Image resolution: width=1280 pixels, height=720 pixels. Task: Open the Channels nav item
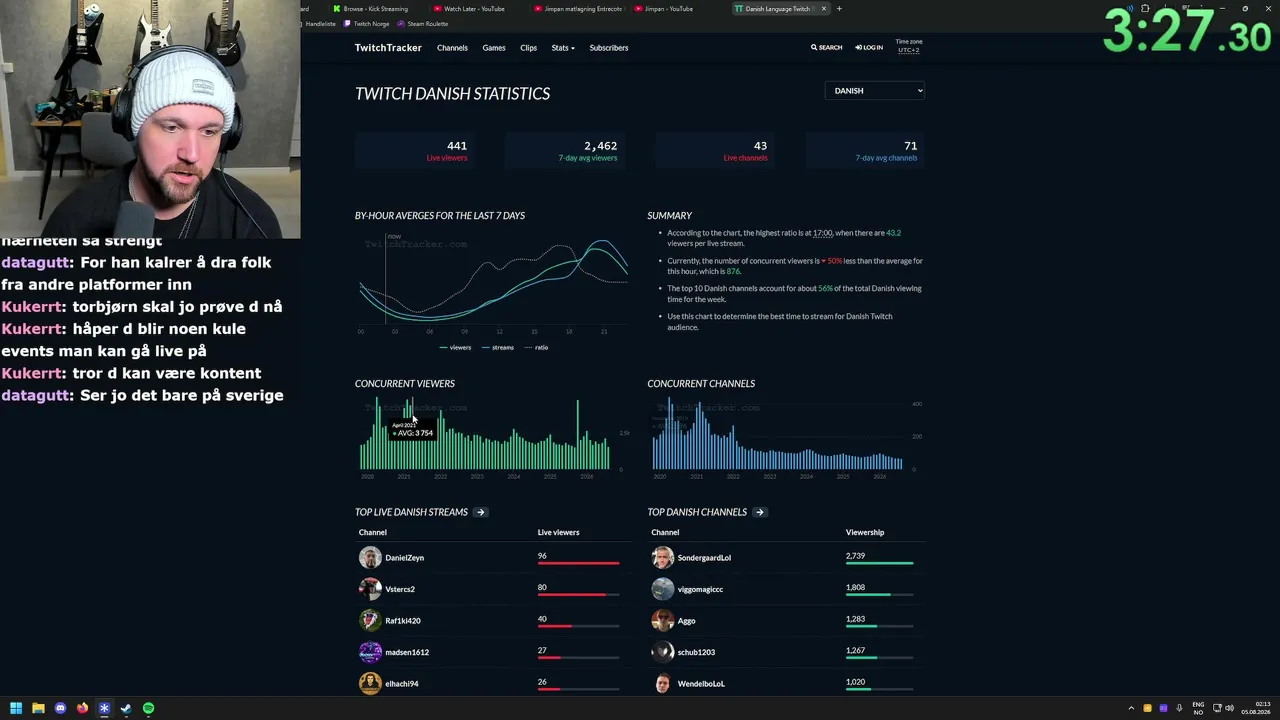click(452, 48)
